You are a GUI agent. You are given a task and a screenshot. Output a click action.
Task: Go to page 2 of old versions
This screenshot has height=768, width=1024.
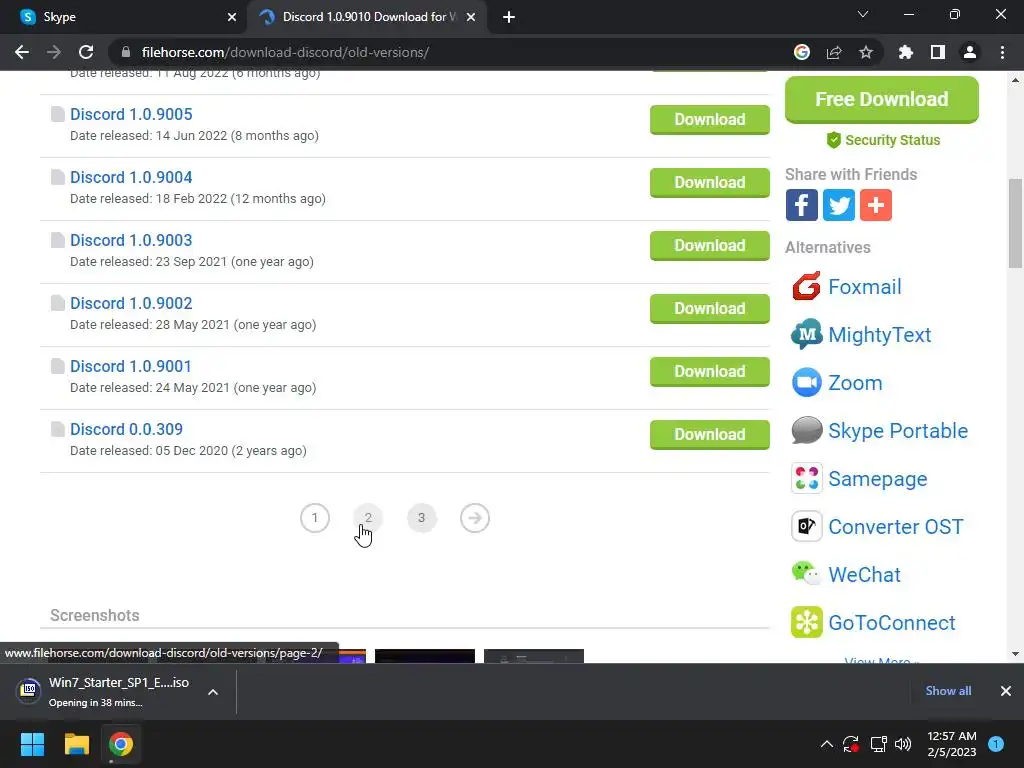tap(368, 518)
